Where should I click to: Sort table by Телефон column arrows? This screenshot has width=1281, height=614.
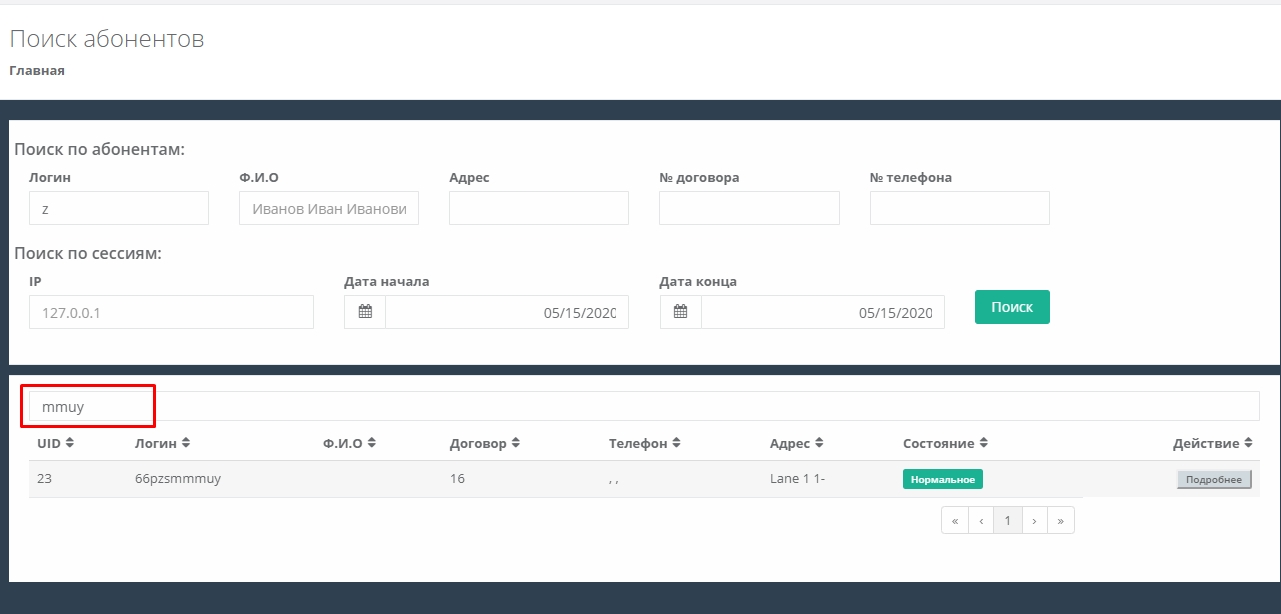click(x=677, y=443)
